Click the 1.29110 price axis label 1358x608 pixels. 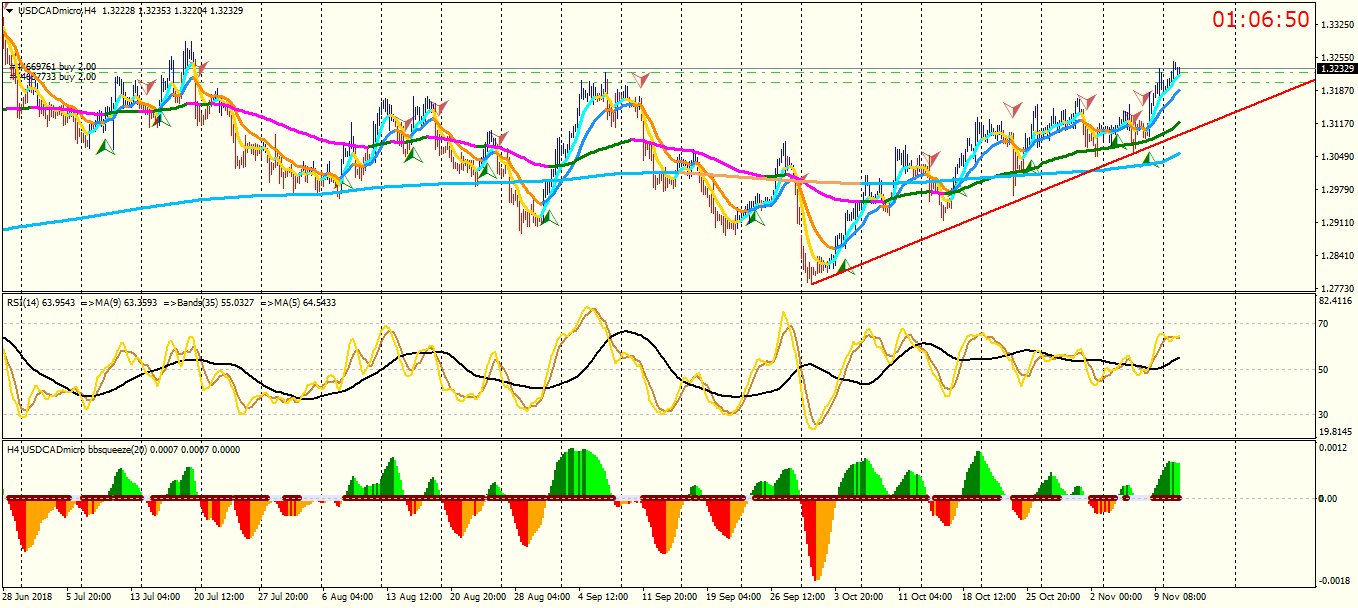1336,223
